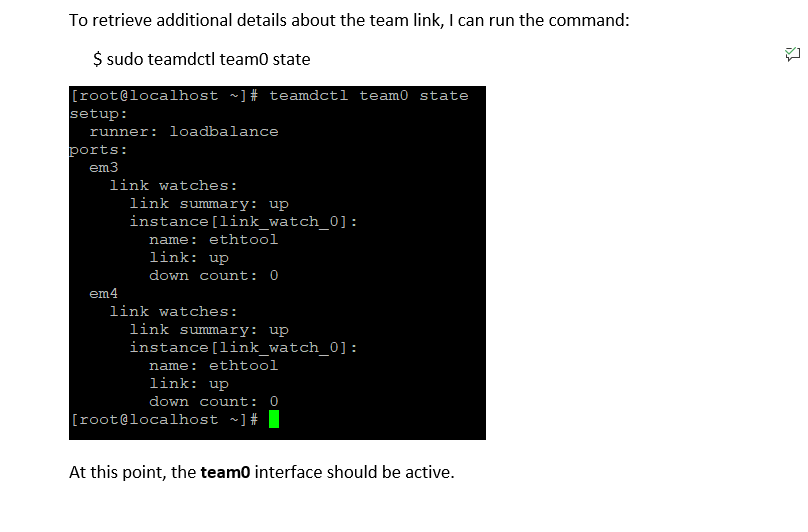
Task: Place cursor in the sudo teamdctl command line
Action: pos(201,59)
